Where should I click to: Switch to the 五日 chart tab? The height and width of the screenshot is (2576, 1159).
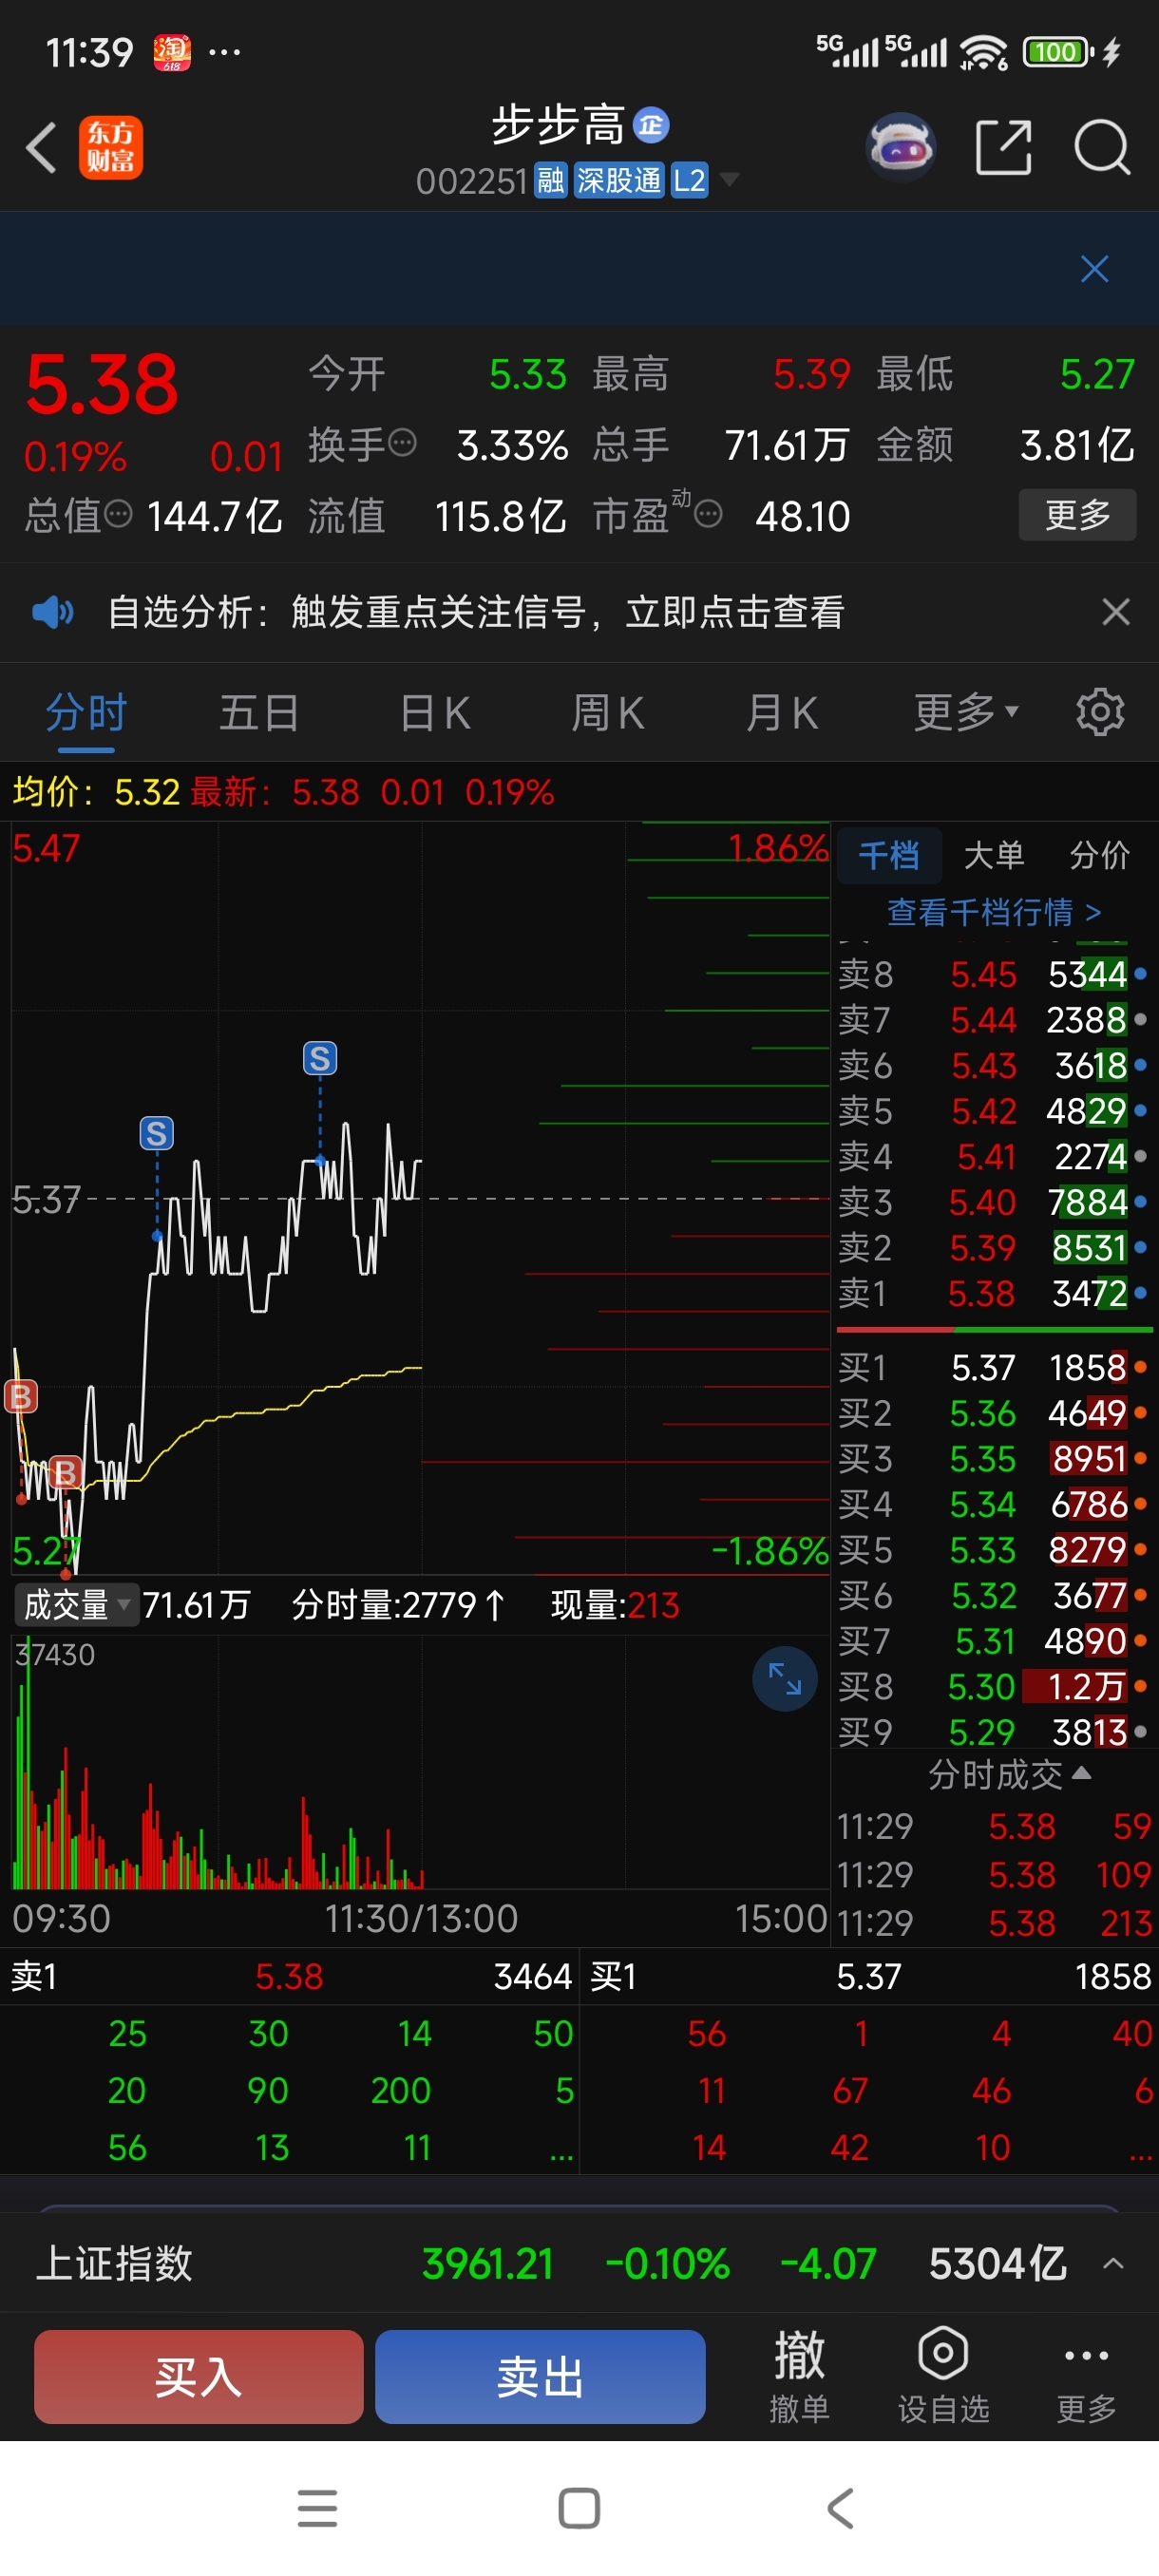point(259,713)
